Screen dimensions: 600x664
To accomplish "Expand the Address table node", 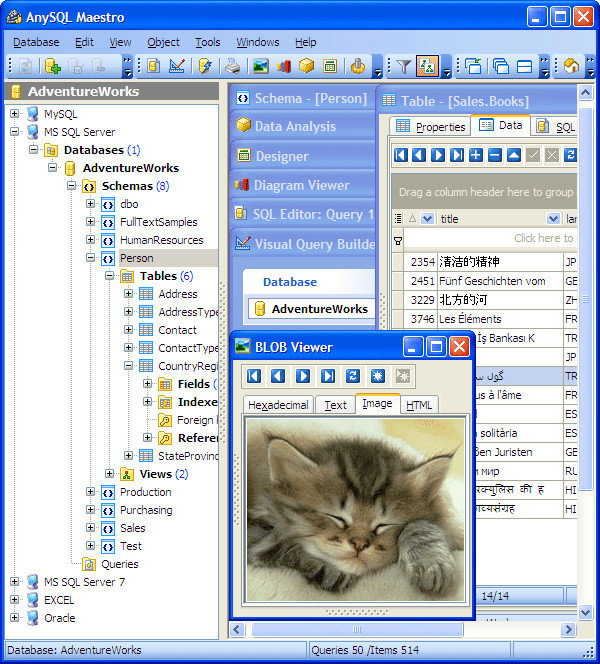I will [x=128, y=293].
